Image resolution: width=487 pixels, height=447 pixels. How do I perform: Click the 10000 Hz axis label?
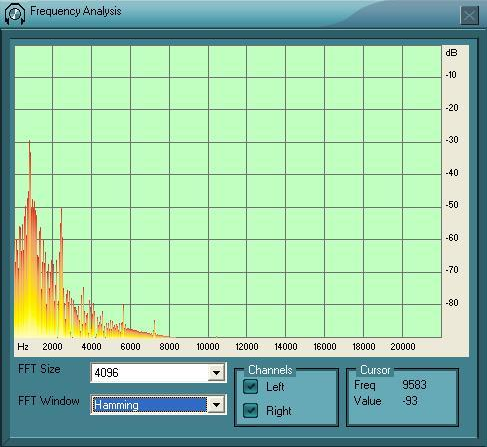click(x=208, y=347)
